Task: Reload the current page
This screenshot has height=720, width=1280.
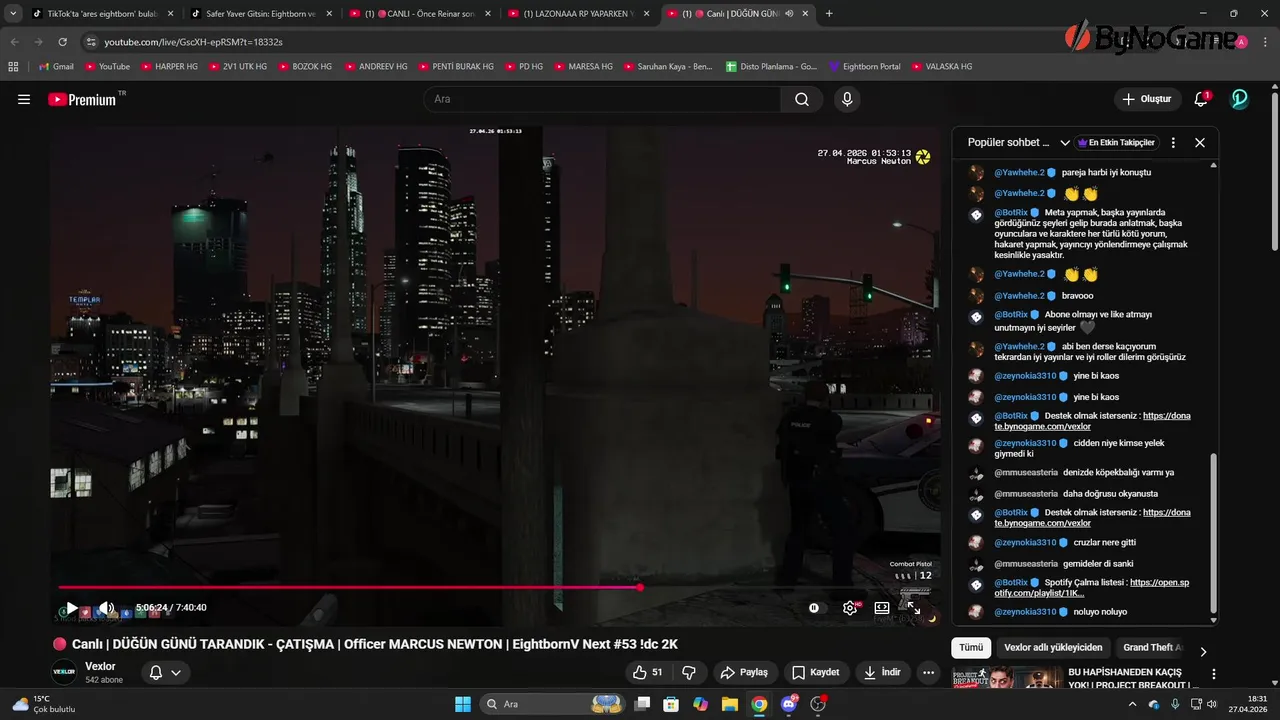Action: 62,42
